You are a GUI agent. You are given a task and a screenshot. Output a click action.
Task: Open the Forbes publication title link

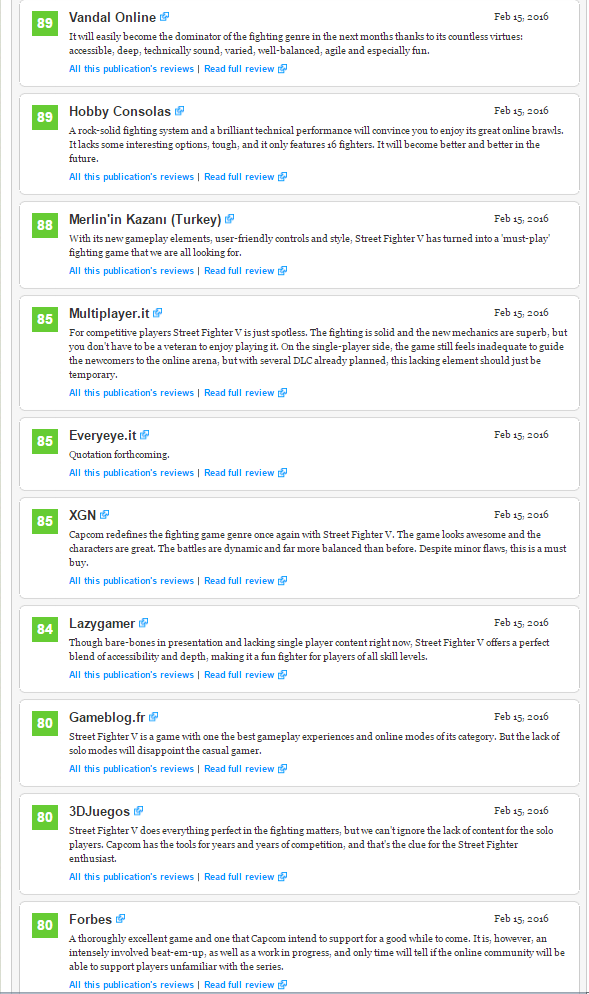point(90,919)
